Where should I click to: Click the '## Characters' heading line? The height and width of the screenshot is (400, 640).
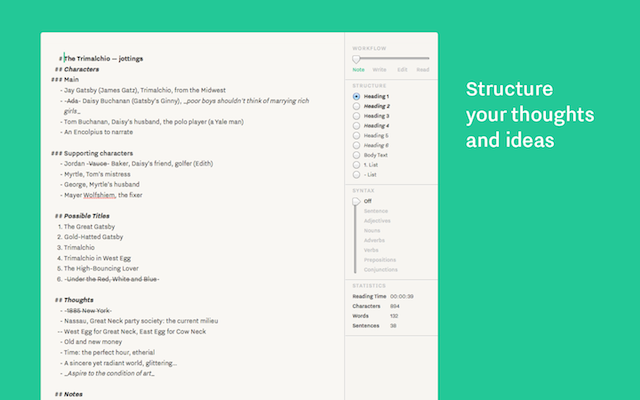77,69
